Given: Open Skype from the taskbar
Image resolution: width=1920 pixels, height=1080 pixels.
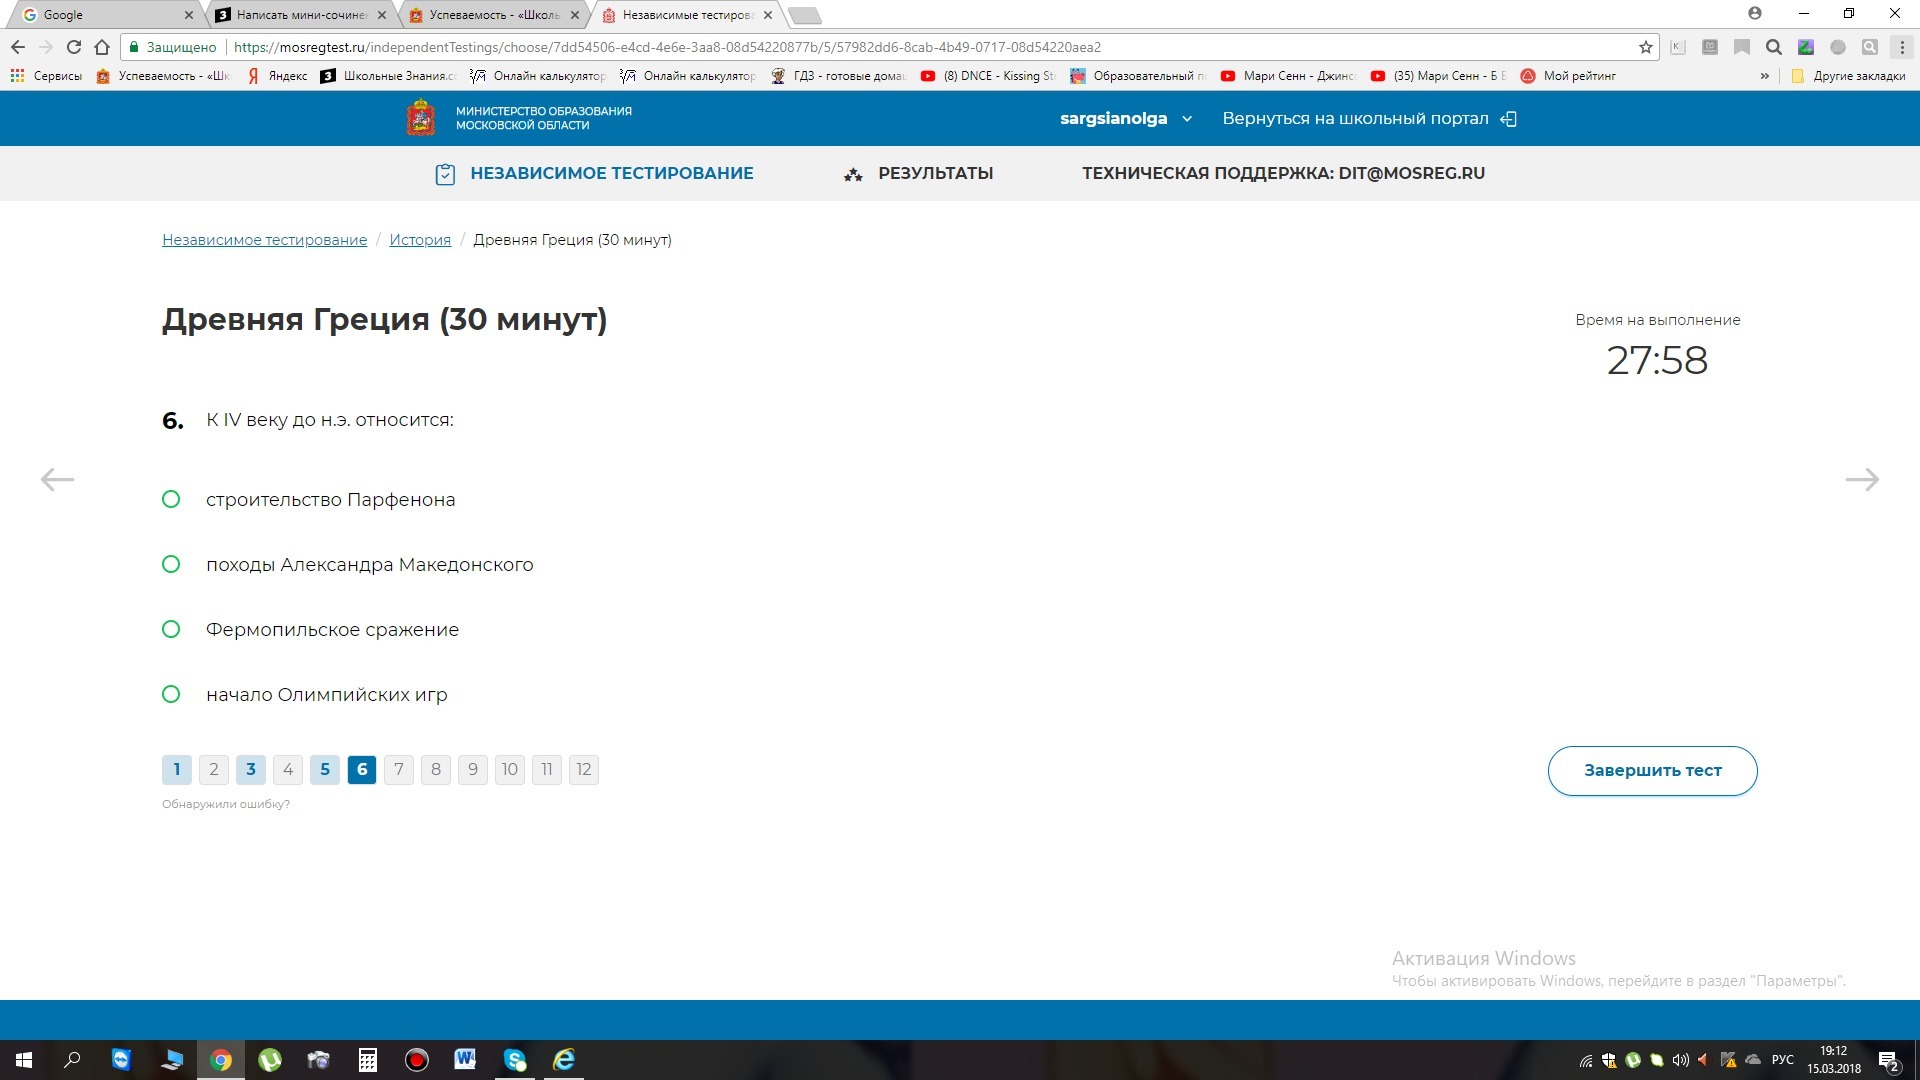Looking at the screenshot, I should point(515,1060).
